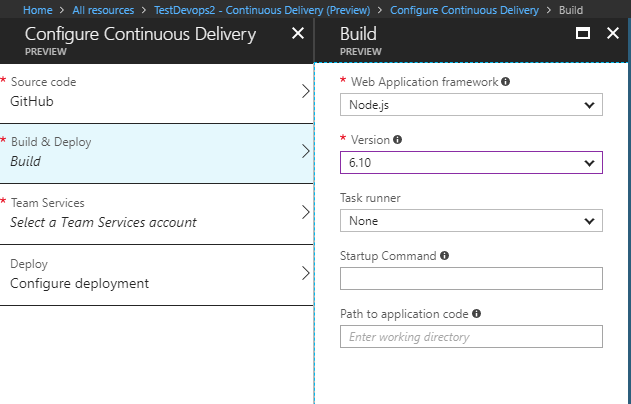Screen dimensions: 631x404
Task: Click info icon beside Web Application framework
Action: point(505,82)
